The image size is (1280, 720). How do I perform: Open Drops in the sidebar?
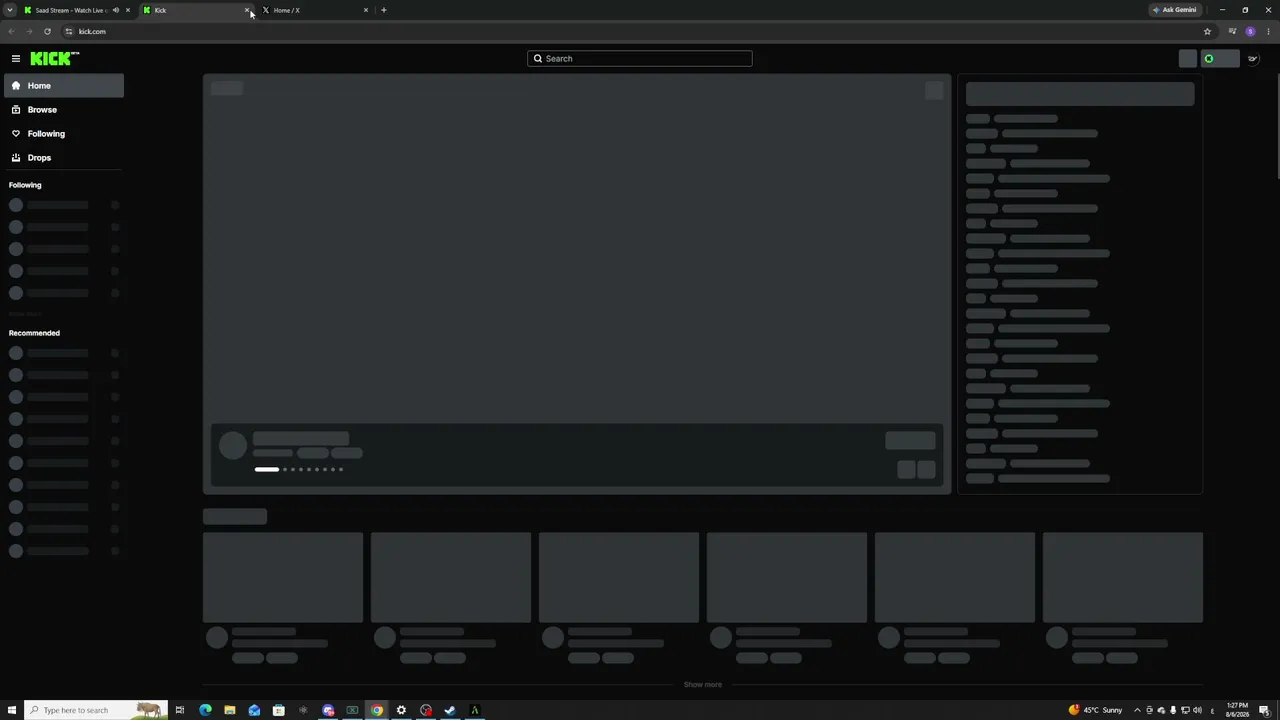(x=64, y=158)
